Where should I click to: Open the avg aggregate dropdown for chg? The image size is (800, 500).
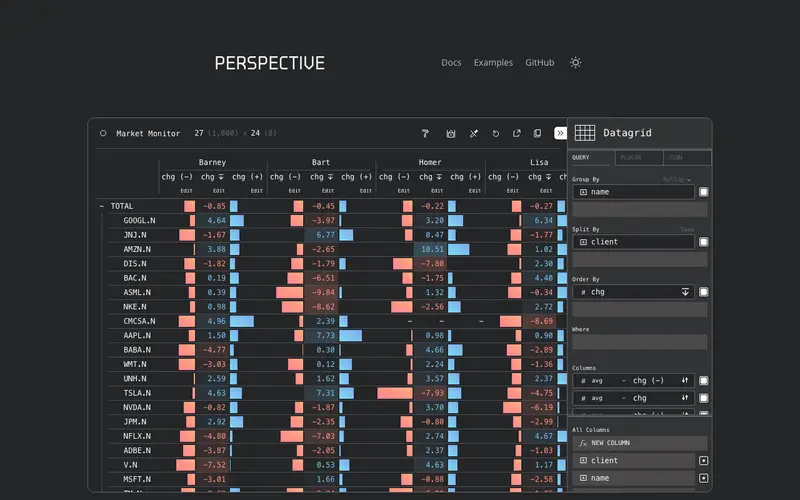(x=608, y=398)
